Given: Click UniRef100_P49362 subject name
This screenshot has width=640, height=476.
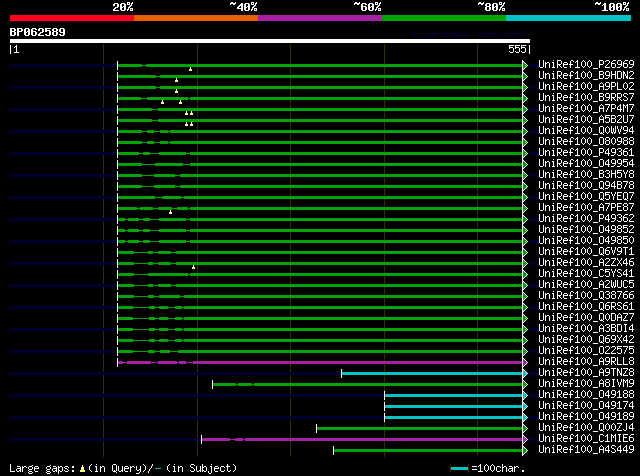Looking at the screenshot, I should pyautogui.click(x=586, y=219).
